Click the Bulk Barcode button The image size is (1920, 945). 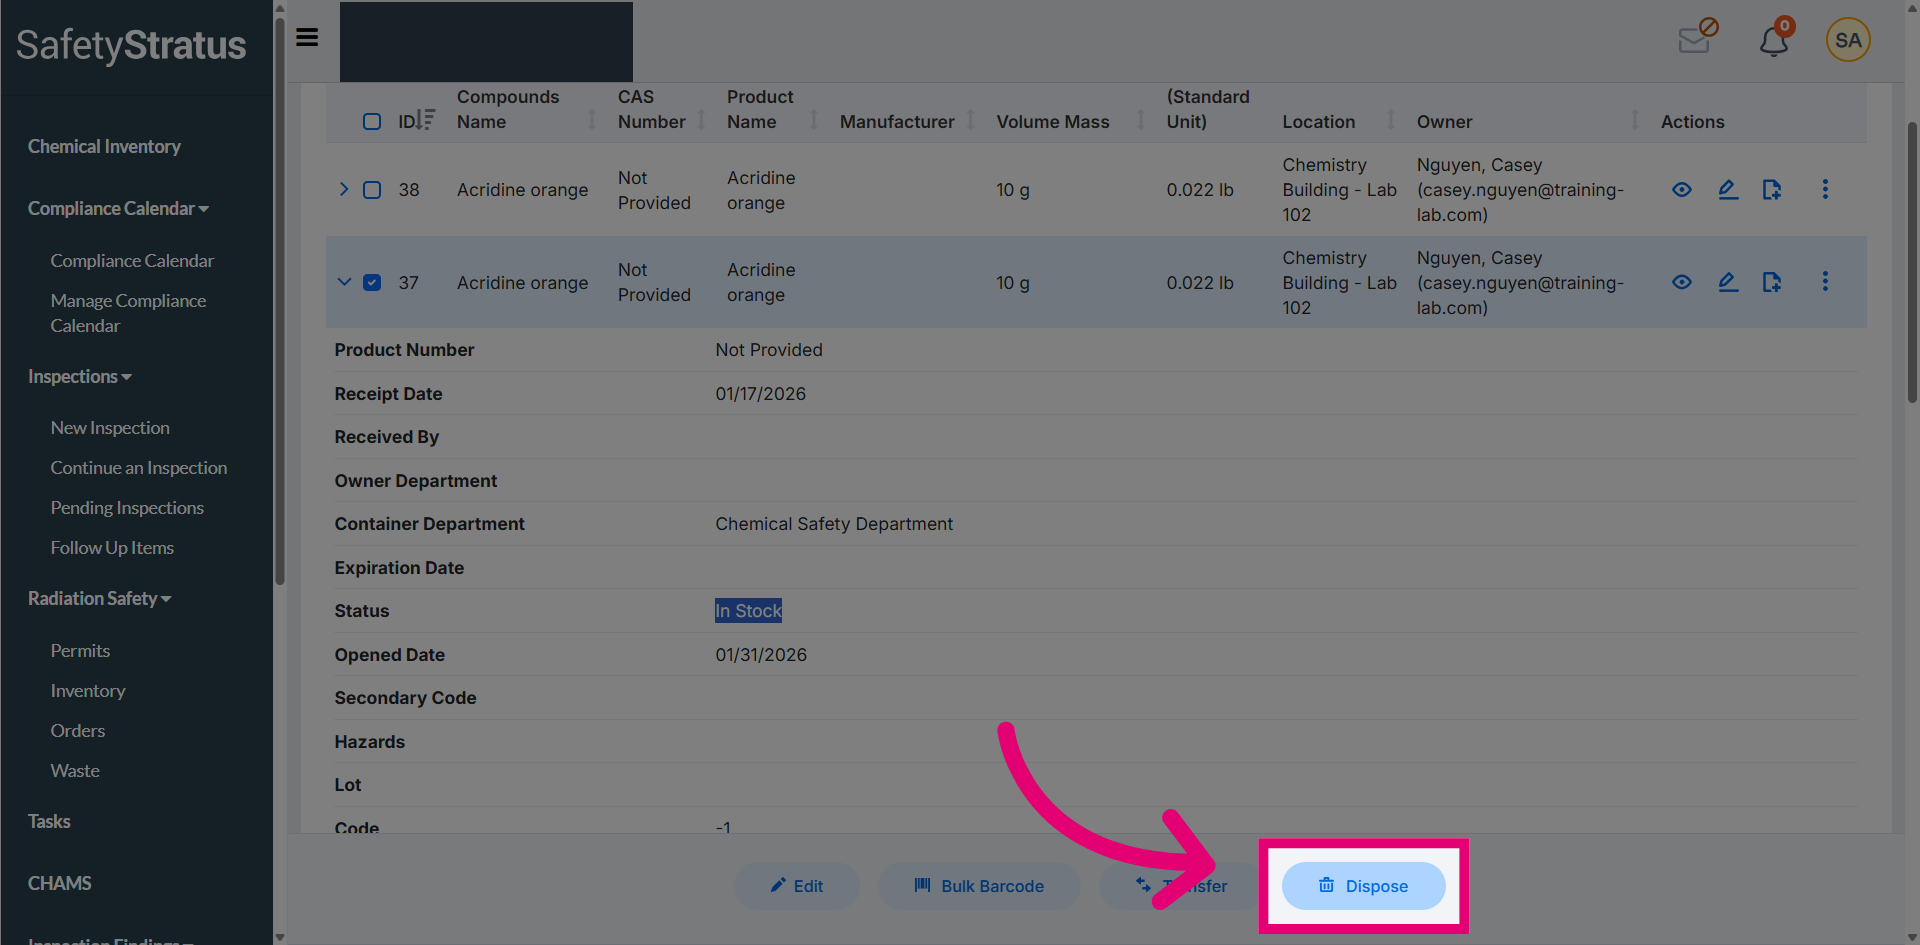(x=979, y=886)
